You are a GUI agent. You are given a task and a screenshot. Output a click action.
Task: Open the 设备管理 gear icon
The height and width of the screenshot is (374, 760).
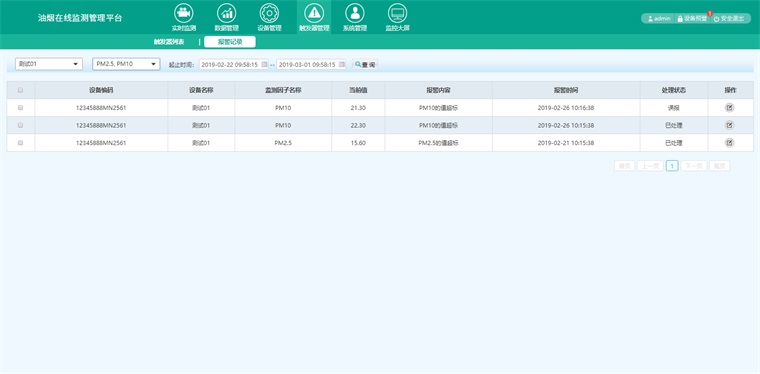269,13
